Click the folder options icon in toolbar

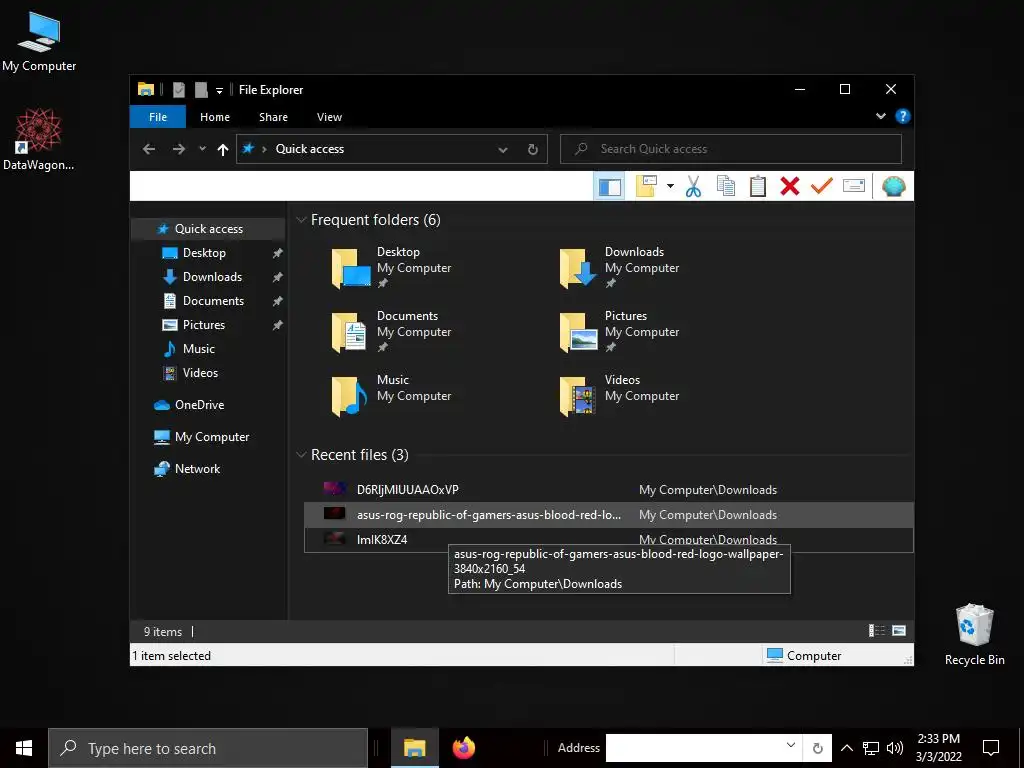tap(646, 186)
